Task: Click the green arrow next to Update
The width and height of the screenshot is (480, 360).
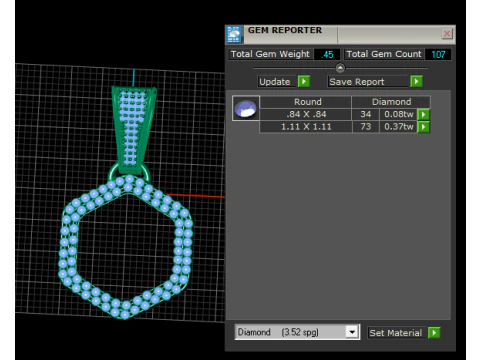Action: pos(304,81)
